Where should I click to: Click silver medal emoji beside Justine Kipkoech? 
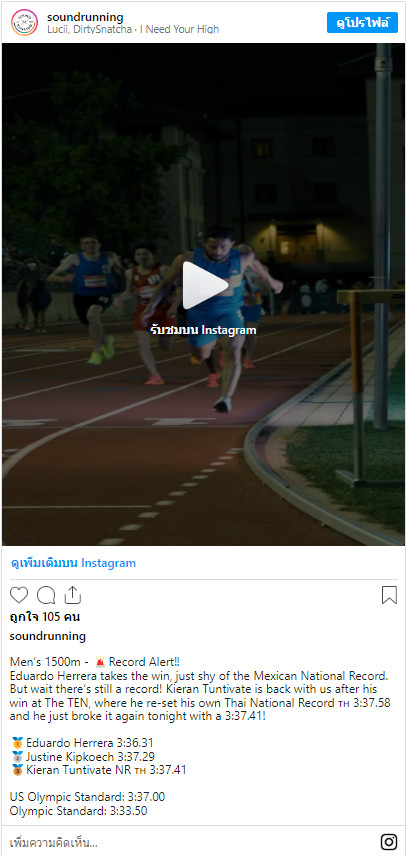17,756
